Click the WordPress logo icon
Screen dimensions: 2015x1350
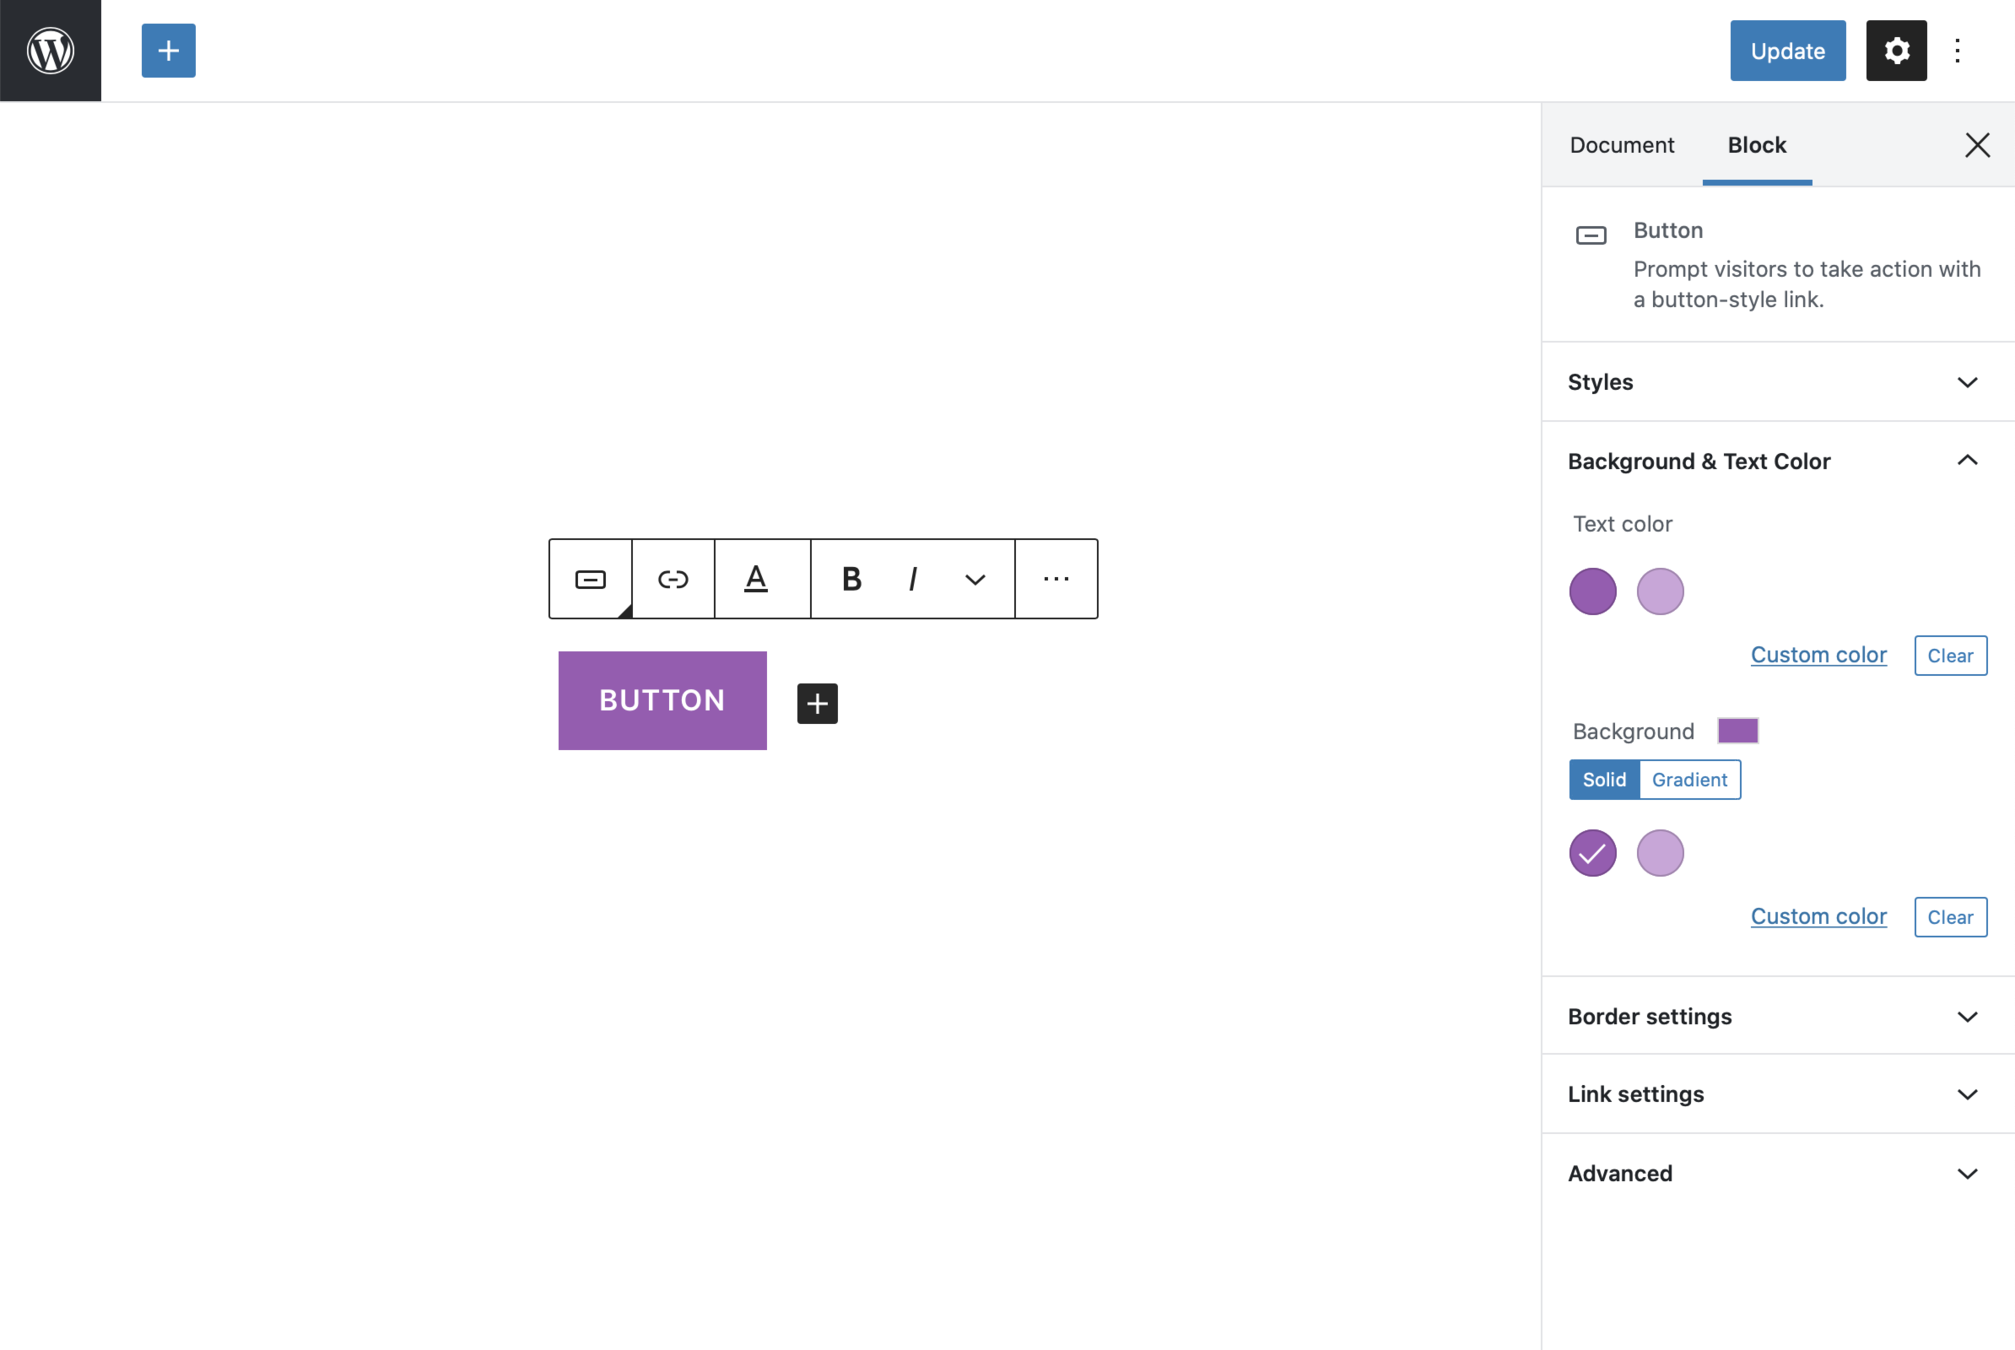coord(50,50)
